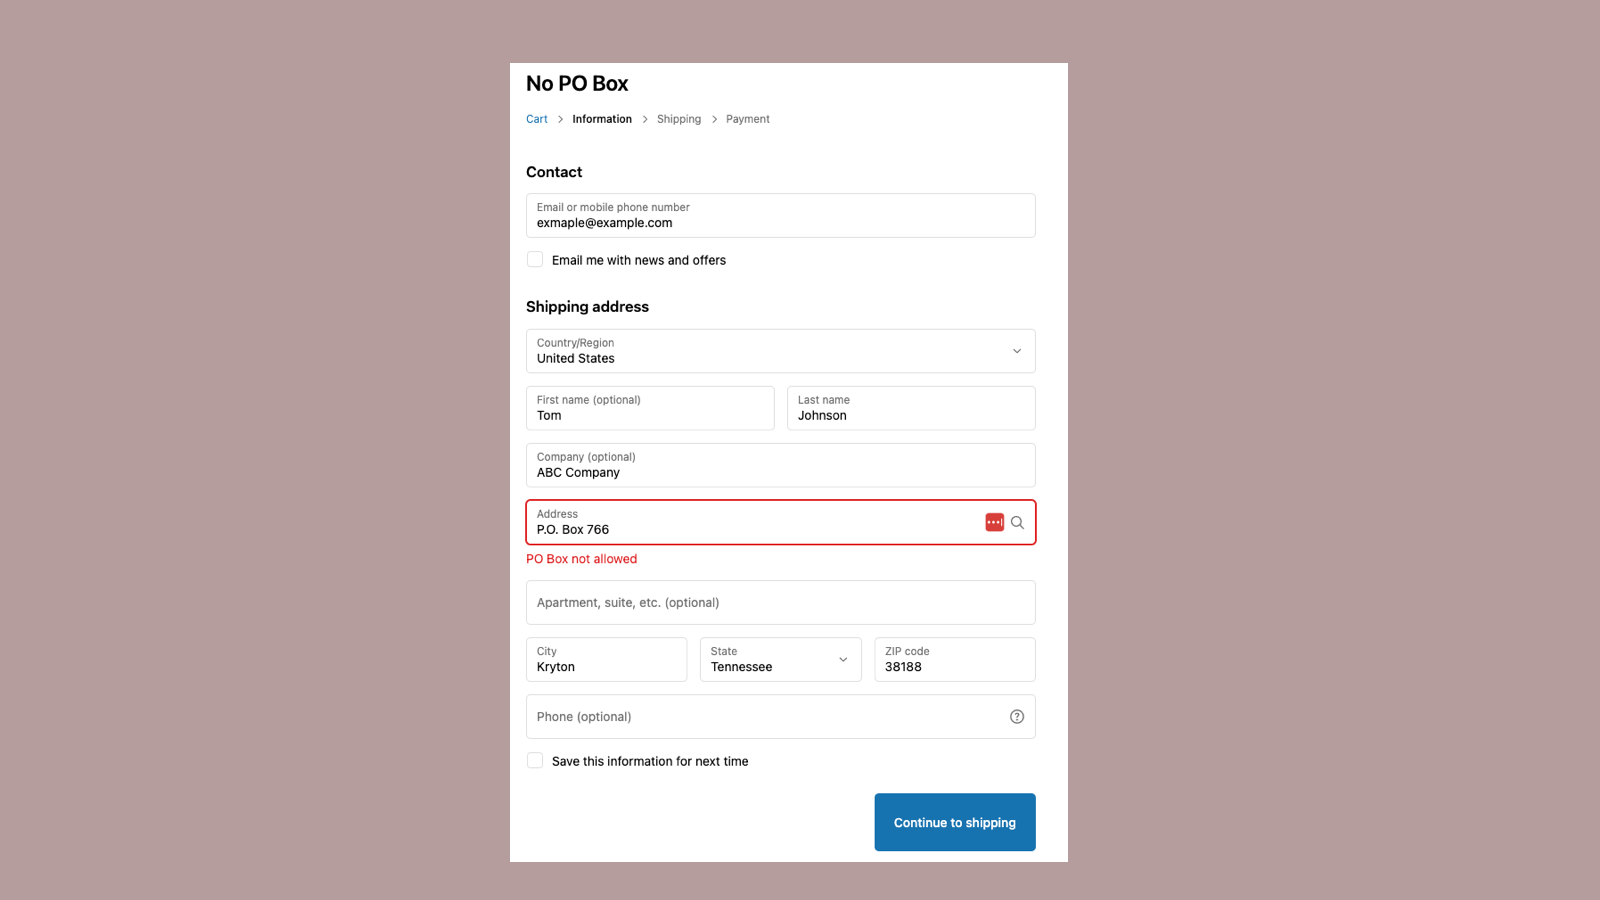Click the chevron on the Country/Region selector
The width and height of the screenshot is (1600, 900).
1017,351
